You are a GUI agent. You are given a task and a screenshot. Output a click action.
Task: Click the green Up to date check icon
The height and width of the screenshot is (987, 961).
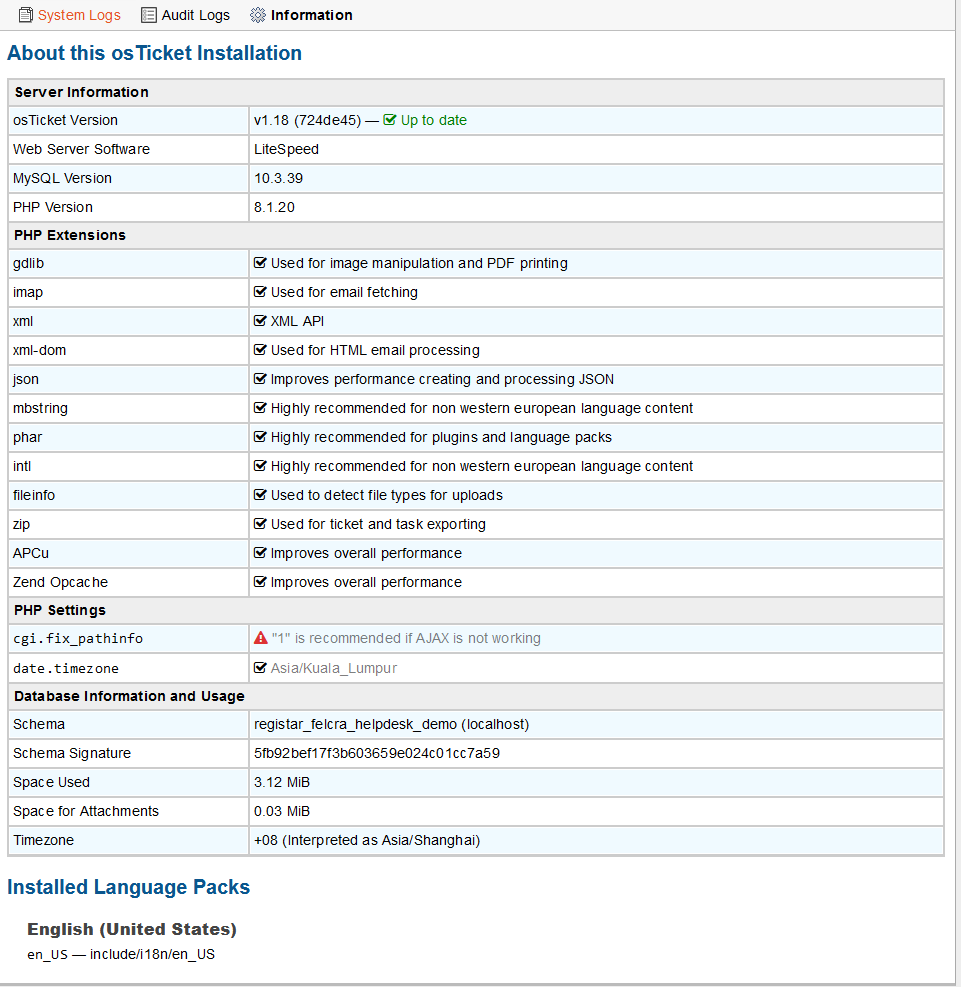click(x=390, y=120)
